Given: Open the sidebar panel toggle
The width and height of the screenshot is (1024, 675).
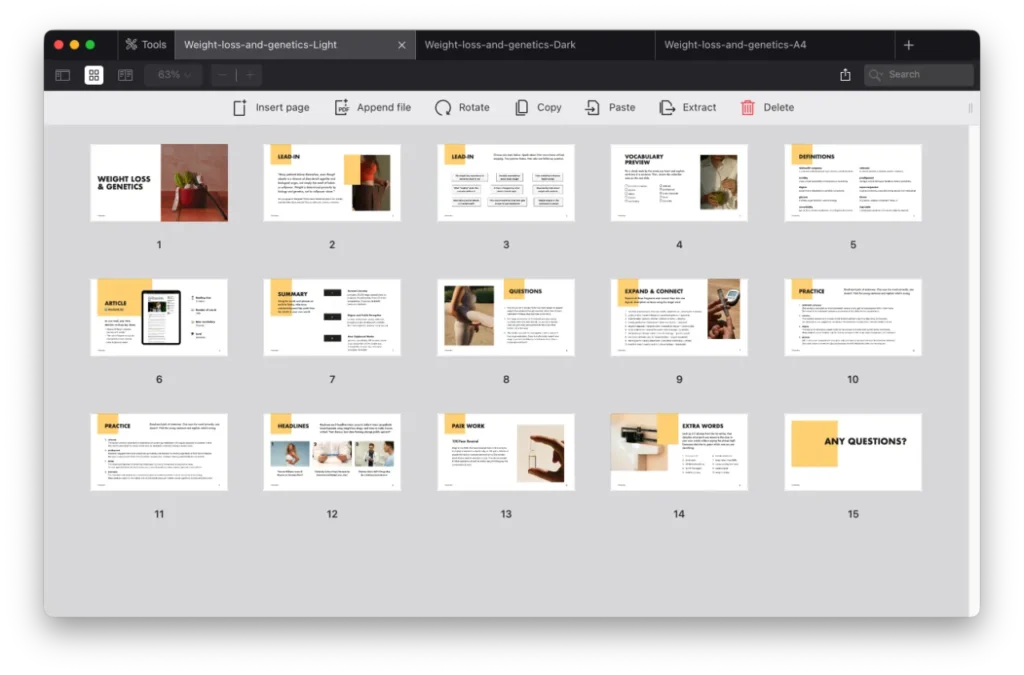Looking at the screenshot, I should (x=62, y=75).
